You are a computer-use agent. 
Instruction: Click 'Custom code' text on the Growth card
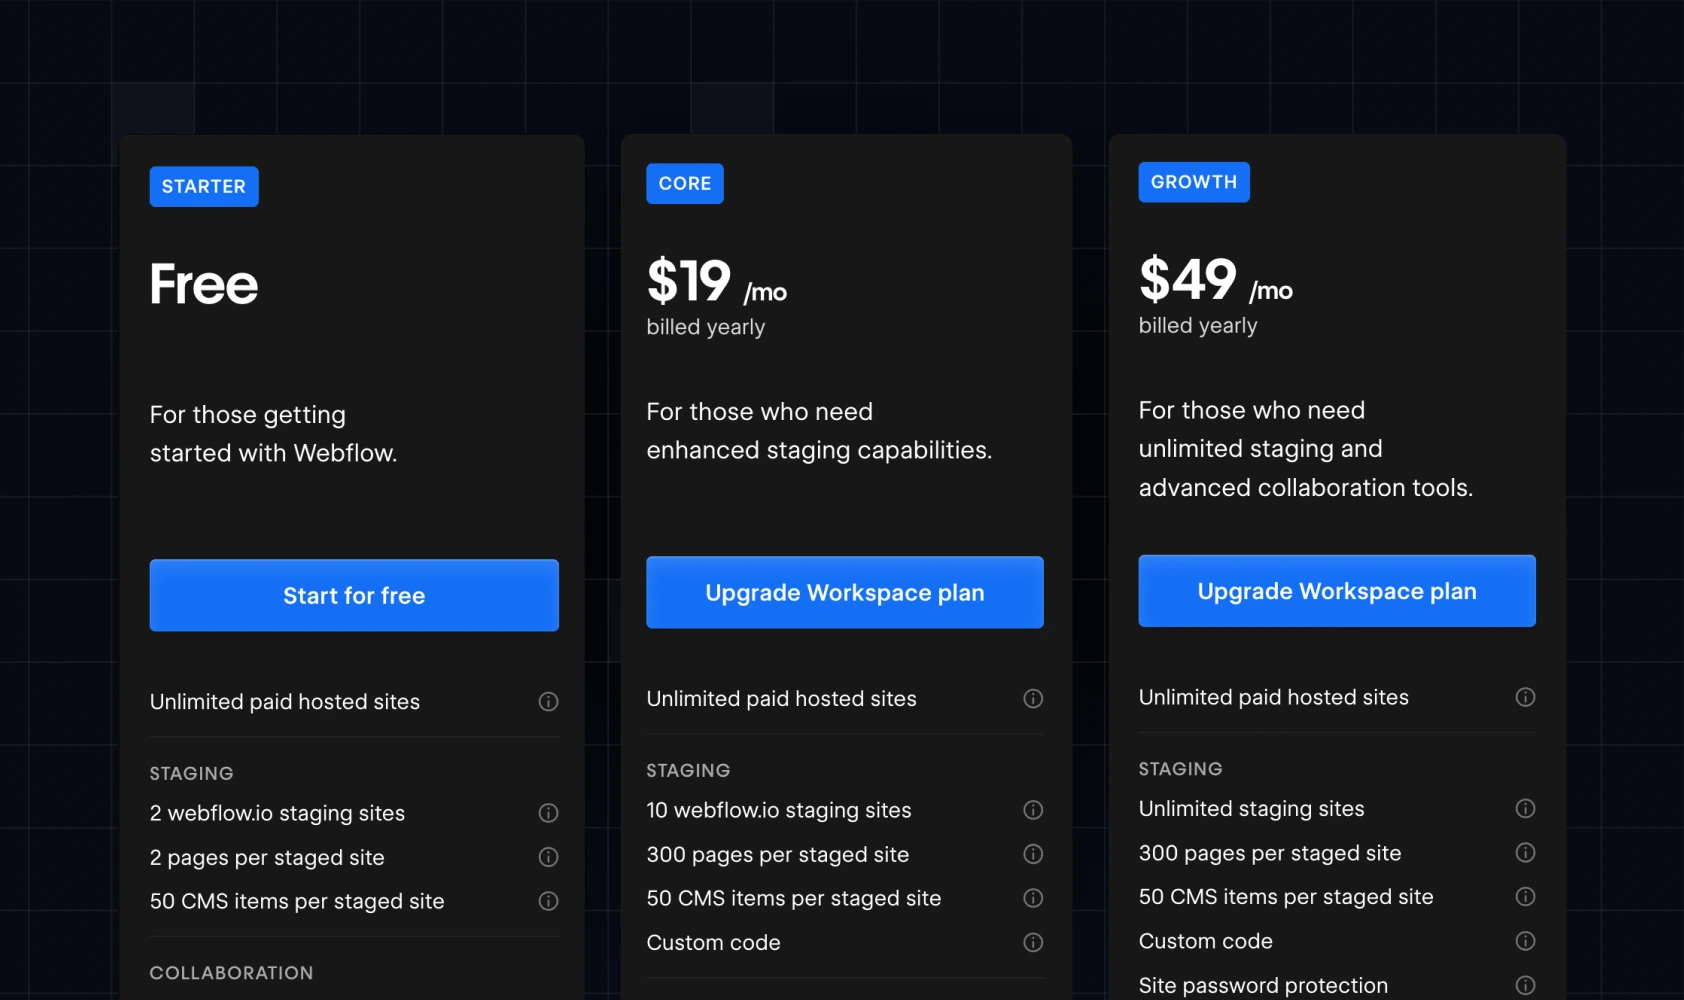click(x=1205, y=940)
